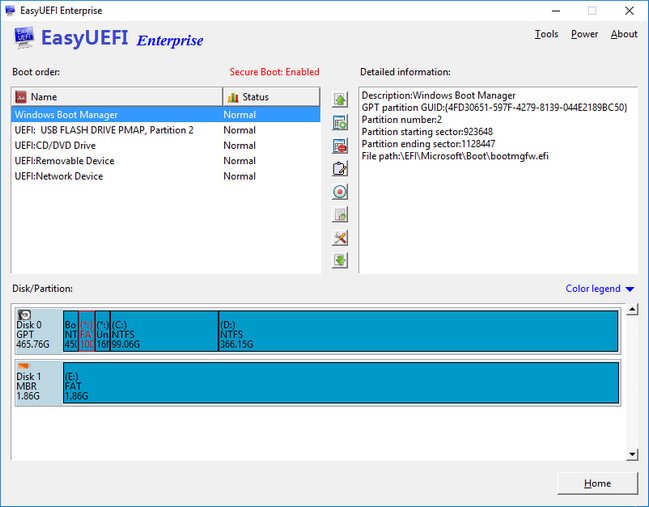
Task: Open the About menu
Action: [x=624, y=34]
